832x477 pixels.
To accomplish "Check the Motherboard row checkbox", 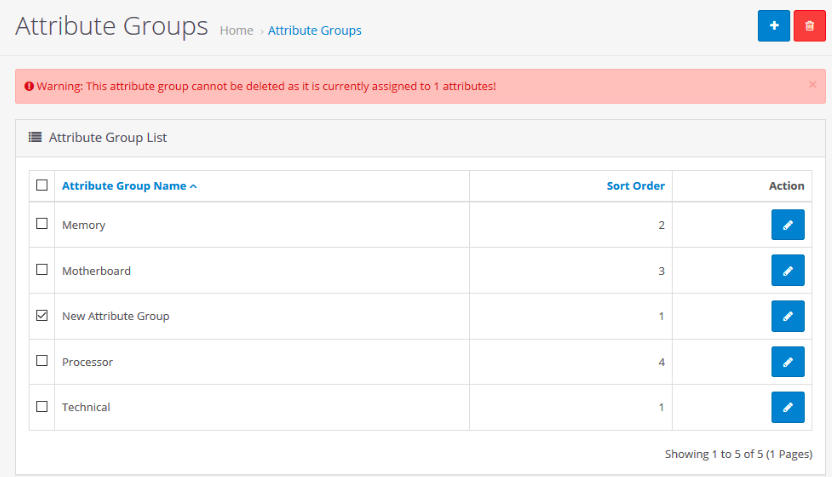I will [42, 270].
